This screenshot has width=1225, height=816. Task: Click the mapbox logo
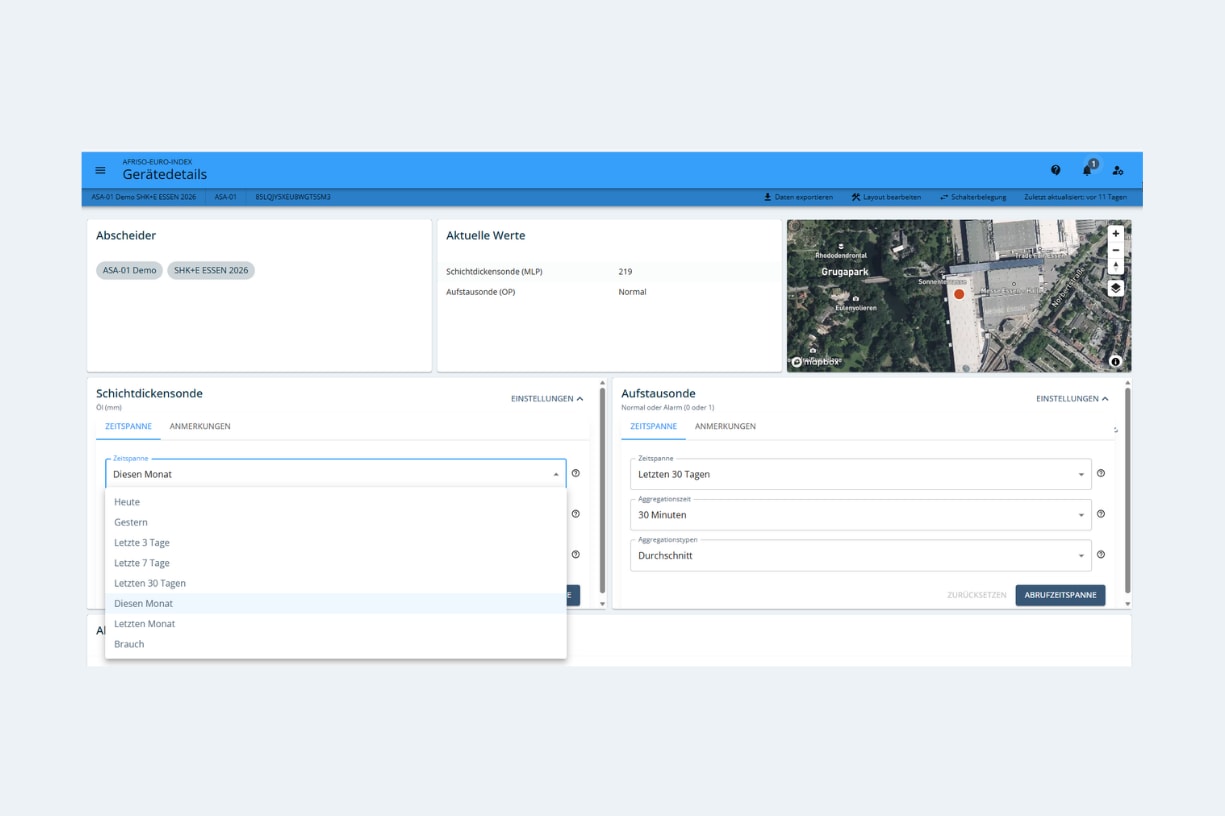pyautogui.click(x=817, y=361)
